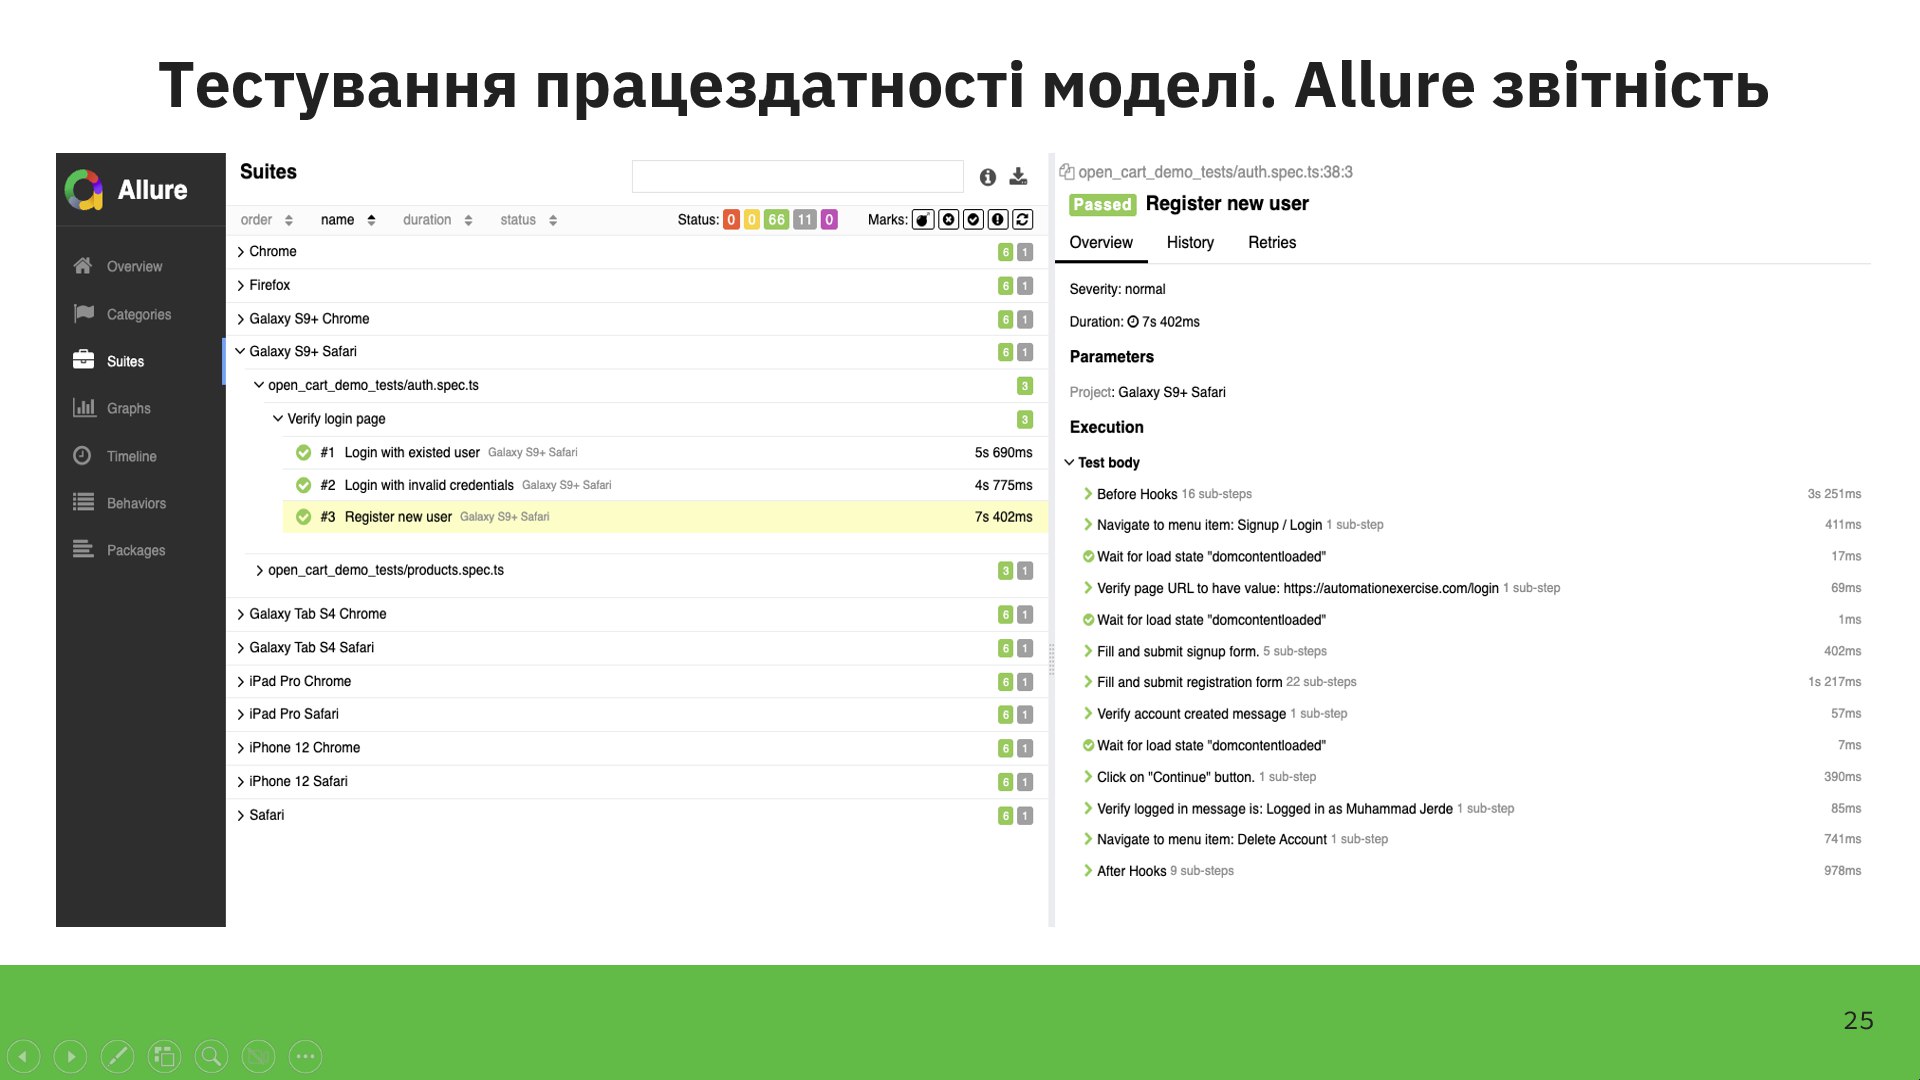The height and width of the screenshot is (1080, 1920).
Task: Select test Login with invalid credentials
Action: (x=428, y=485)
